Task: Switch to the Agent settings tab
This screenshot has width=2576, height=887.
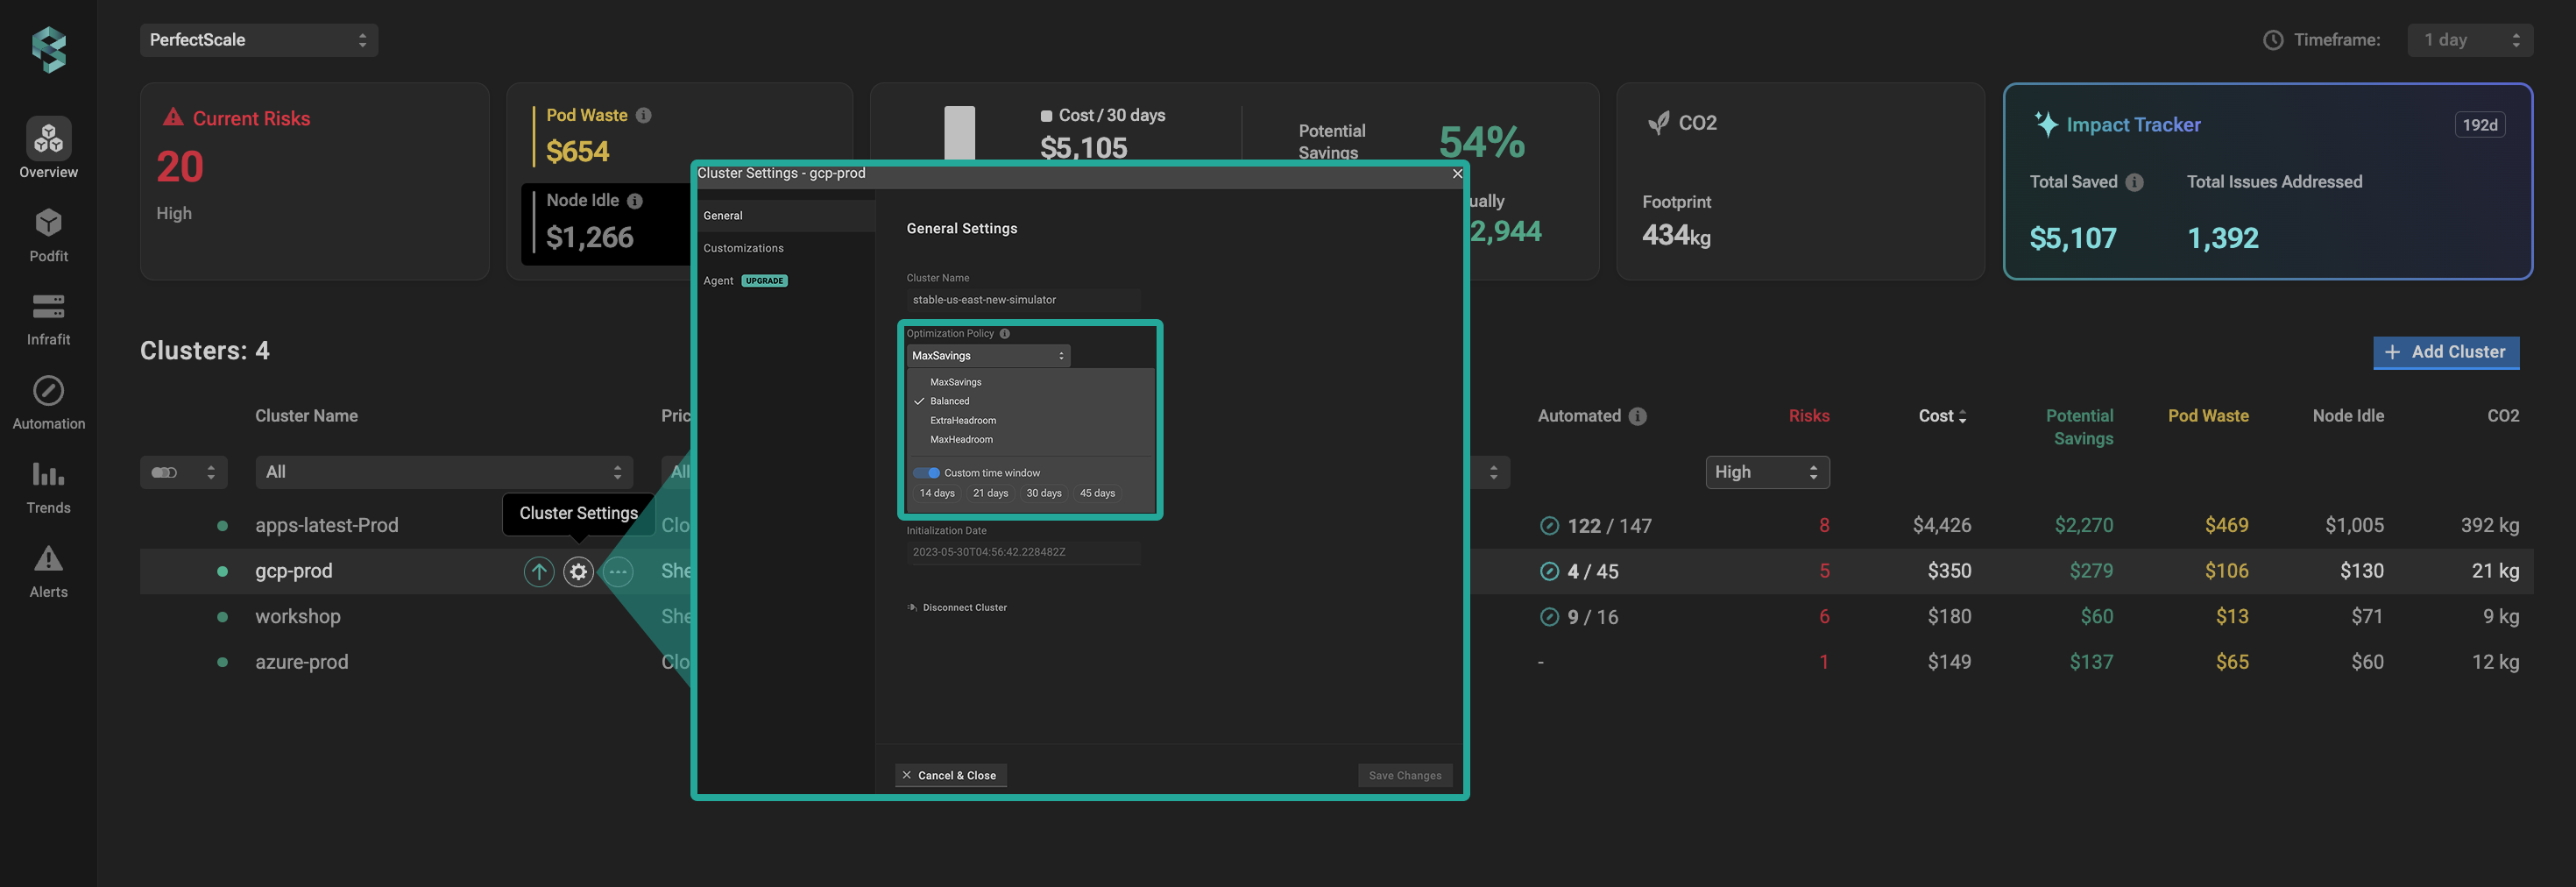Action: pyautogui.click(x=786, y=281)
